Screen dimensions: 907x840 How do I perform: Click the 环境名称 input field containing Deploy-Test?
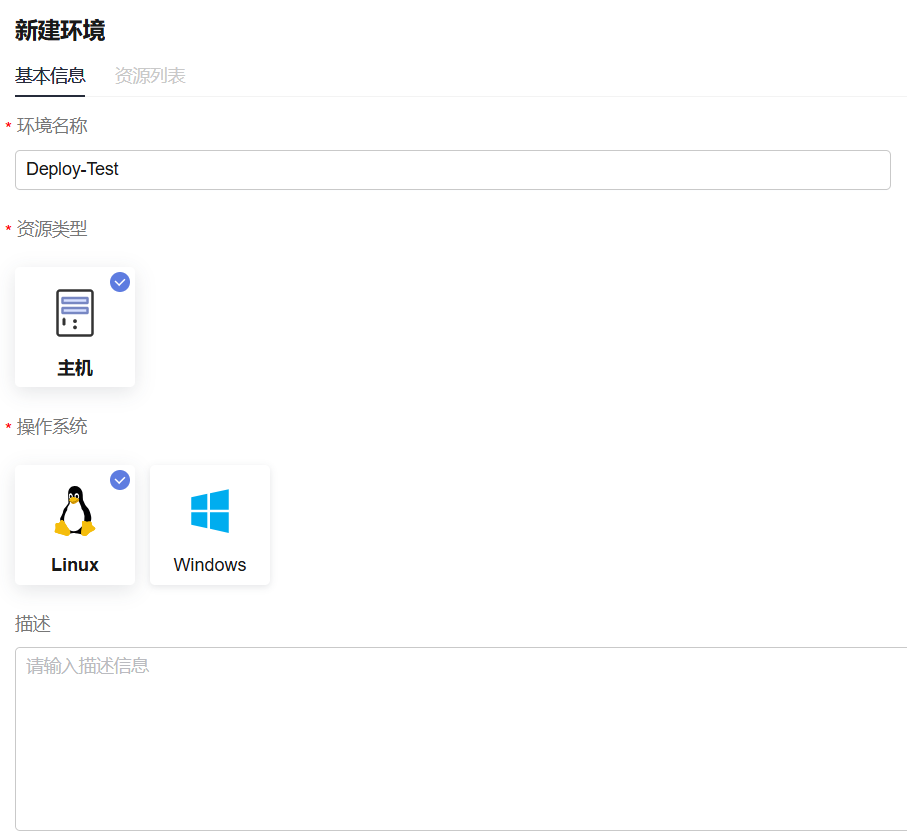click(452, 170)
